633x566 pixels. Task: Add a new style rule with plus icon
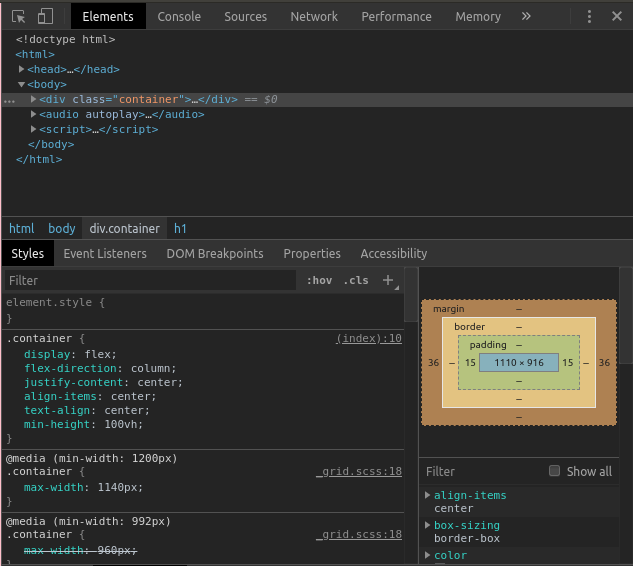point(388,280)
